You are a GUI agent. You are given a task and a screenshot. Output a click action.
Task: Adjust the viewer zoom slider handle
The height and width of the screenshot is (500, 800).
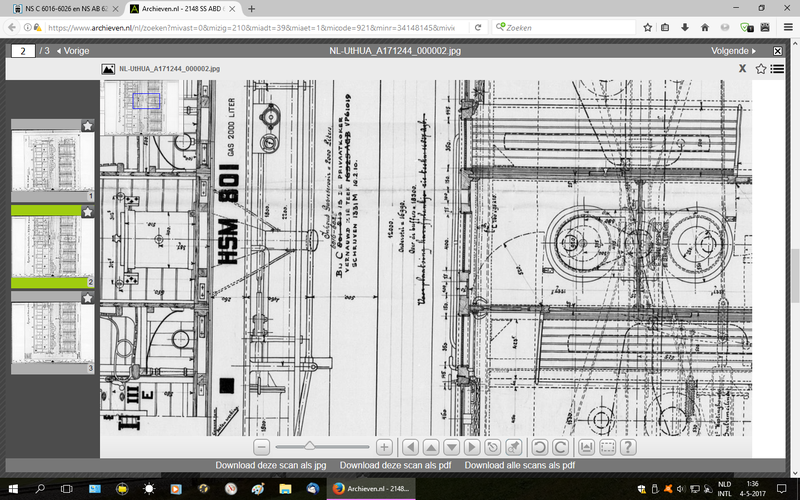point(309,446)
